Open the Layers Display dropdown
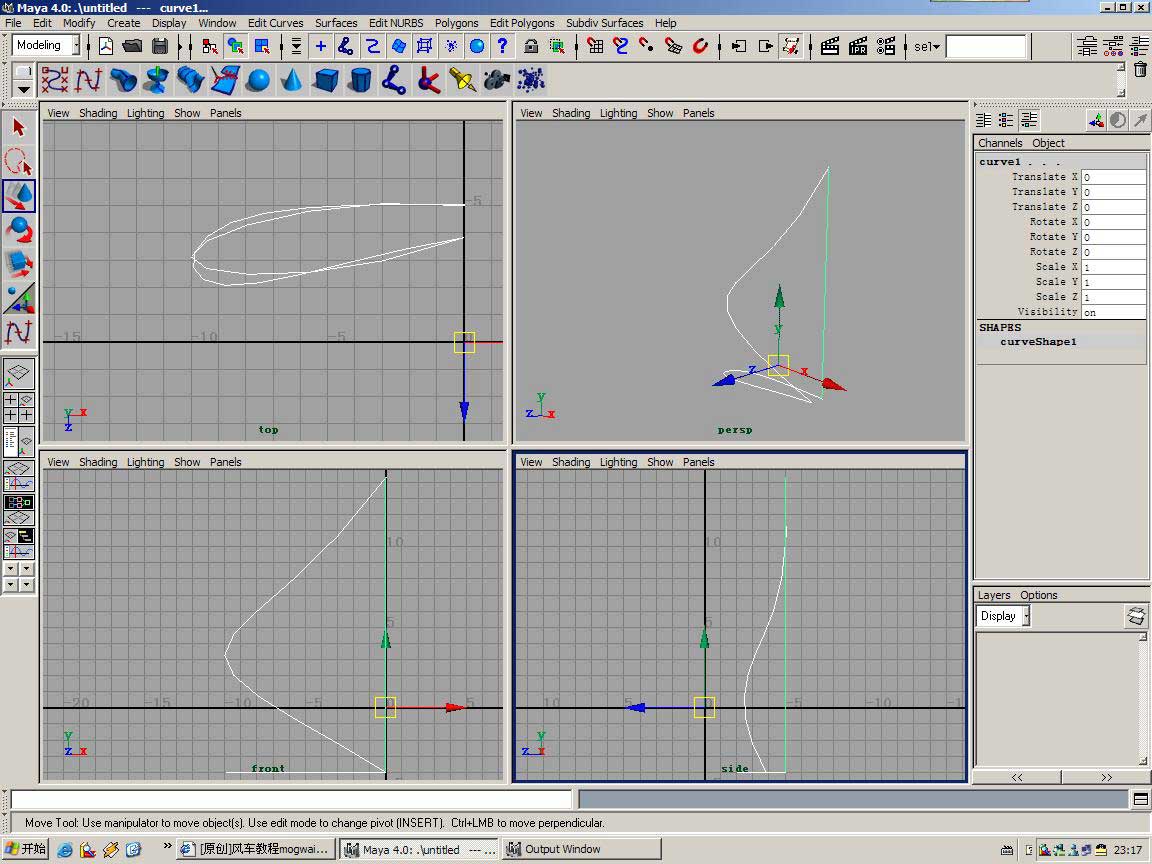1152x864 pixels. (1003, 616)
